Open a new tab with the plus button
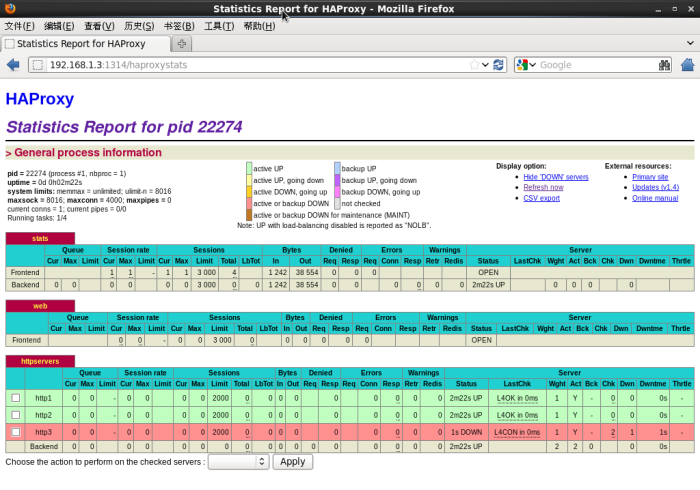This screenshot has height=490, width=700. pos(181,44)
